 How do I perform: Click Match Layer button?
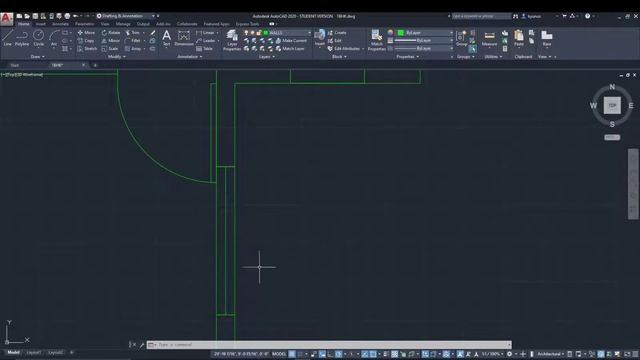(x=290, y=49)
